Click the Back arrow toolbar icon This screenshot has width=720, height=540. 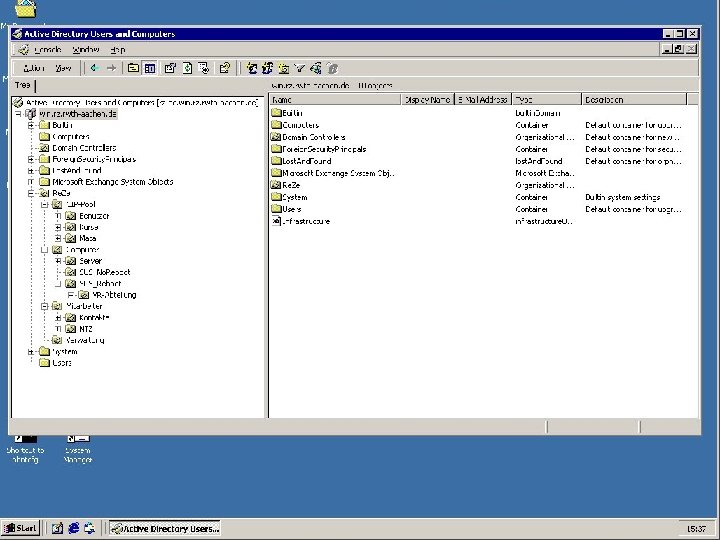pos(95,68)
